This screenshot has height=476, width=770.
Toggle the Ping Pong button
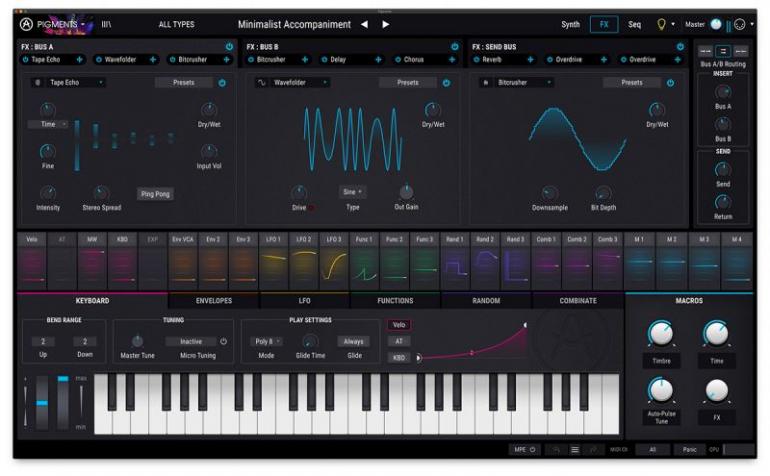point(155,194)
